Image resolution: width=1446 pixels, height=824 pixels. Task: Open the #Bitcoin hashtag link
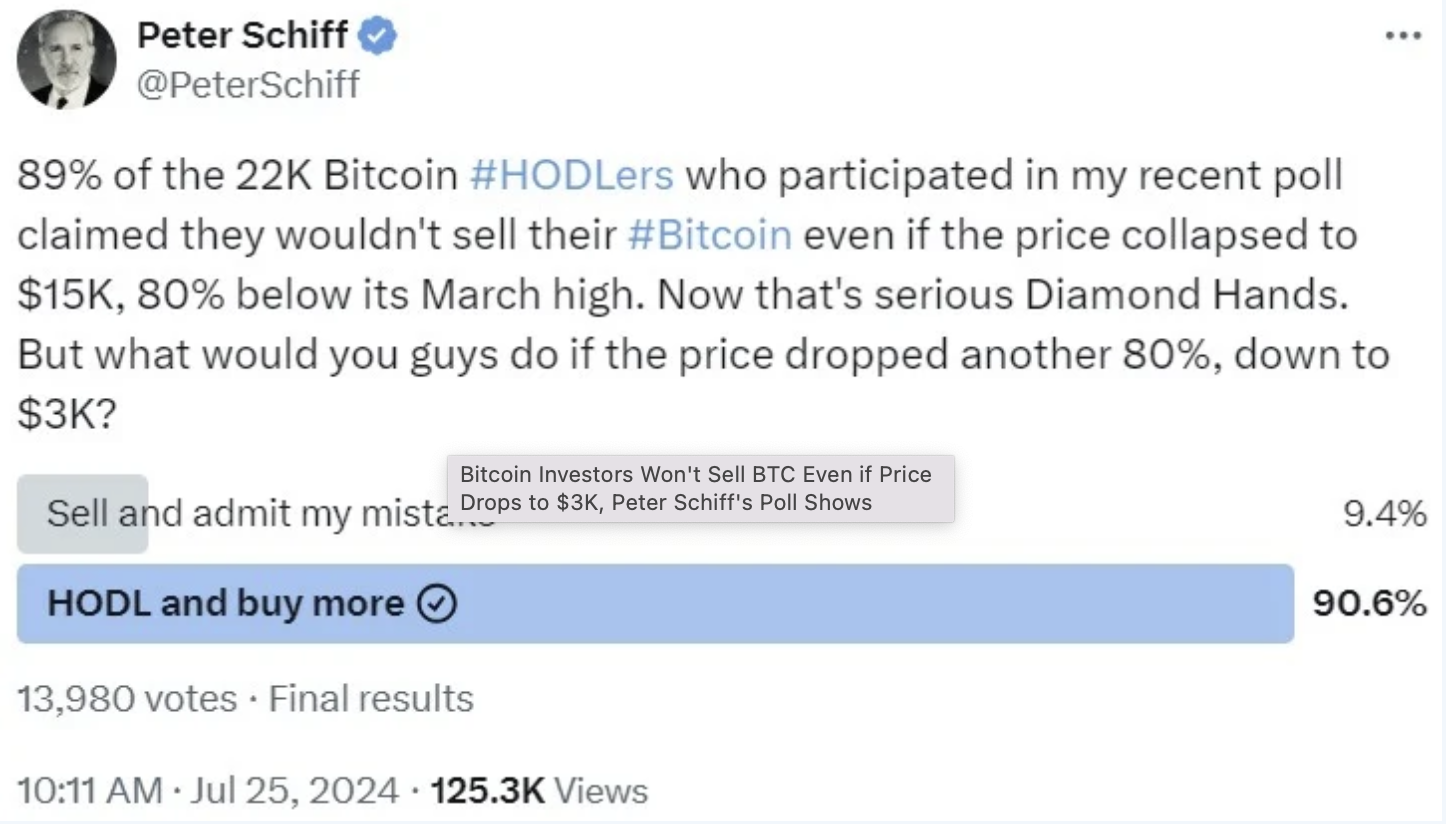click(x=710, y=235)
